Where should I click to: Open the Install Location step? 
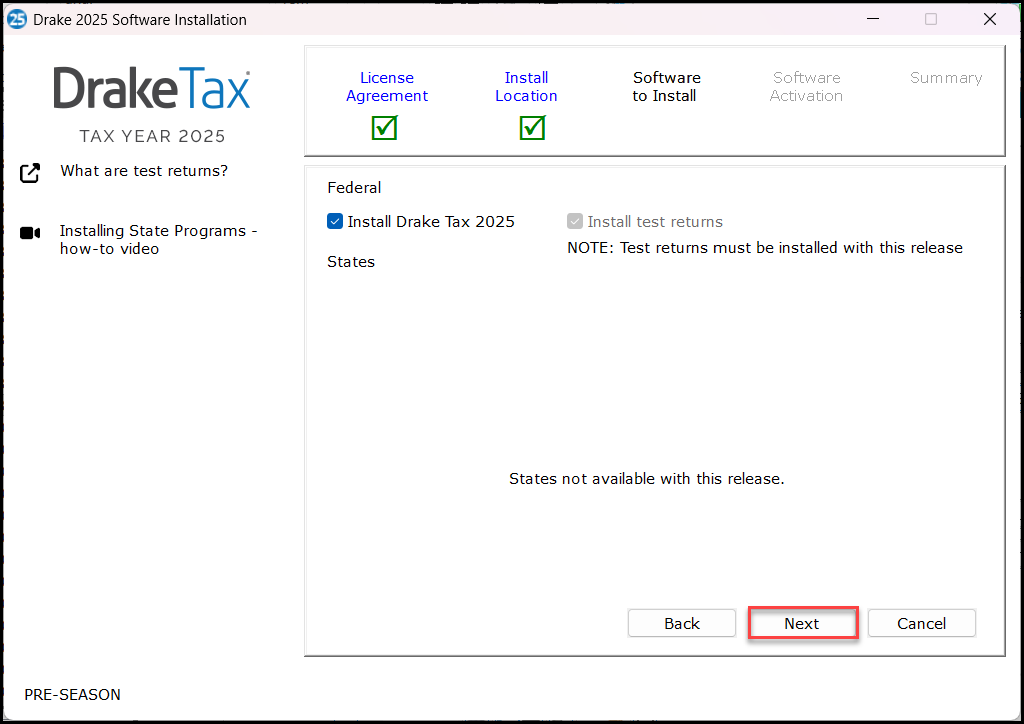click(526, 86)
